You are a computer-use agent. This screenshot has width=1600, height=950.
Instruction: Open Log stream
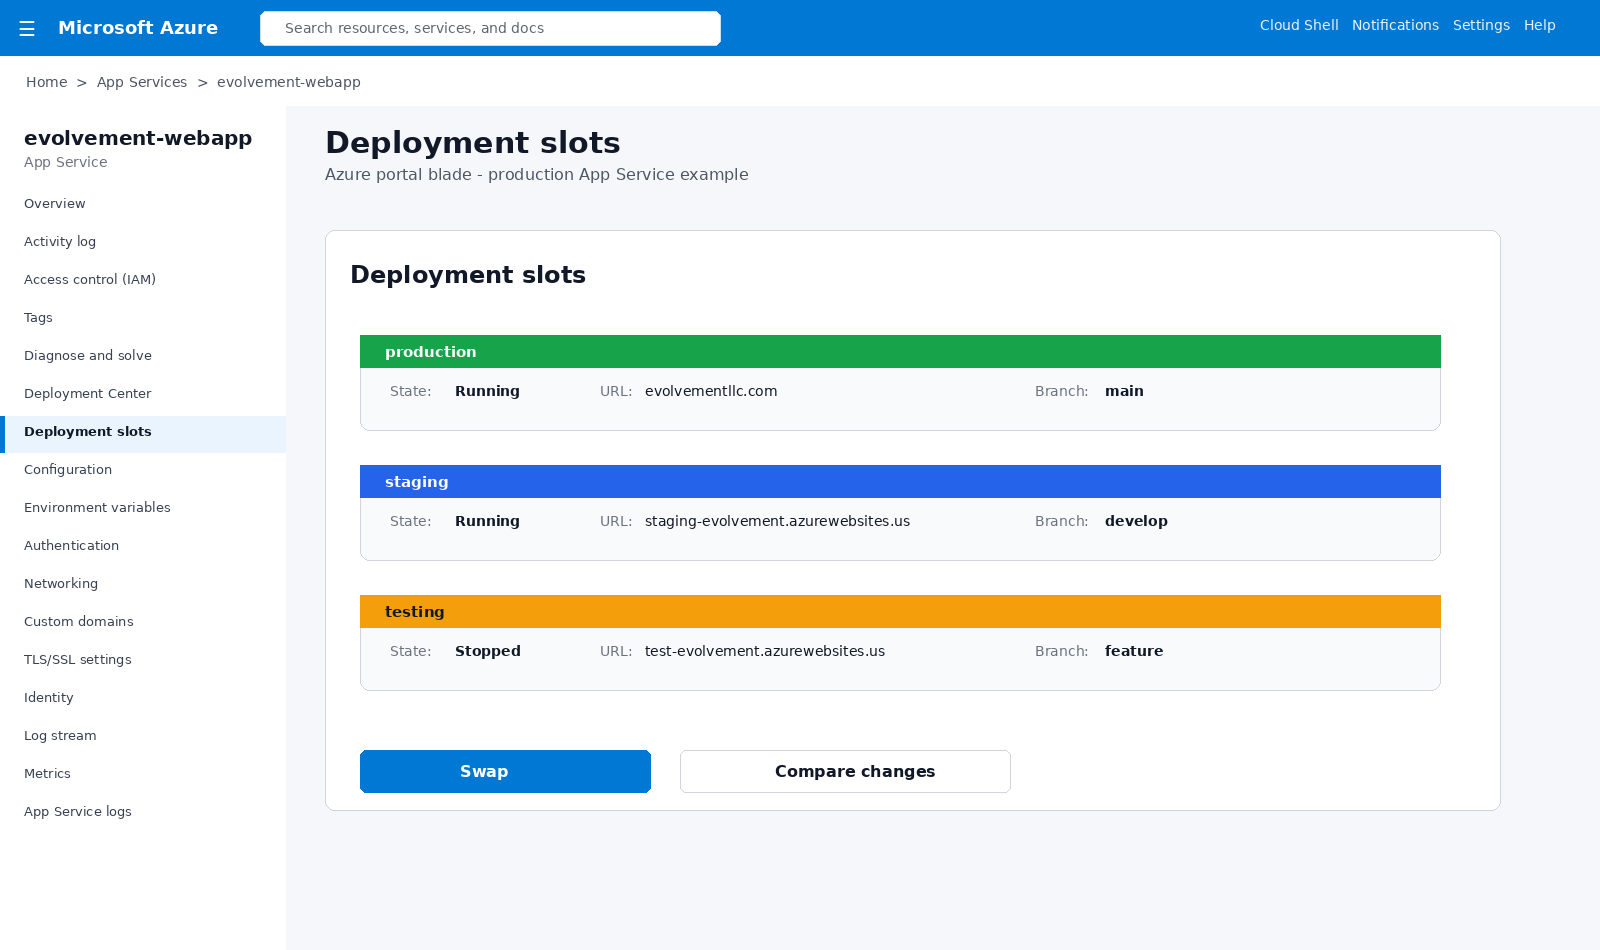pos(143,736)
